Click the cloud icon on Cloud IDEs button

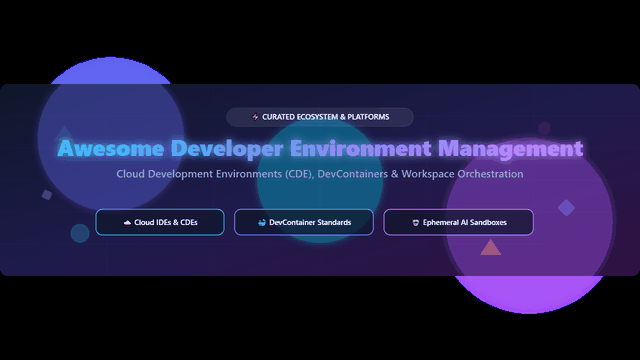tap(127, 222)
